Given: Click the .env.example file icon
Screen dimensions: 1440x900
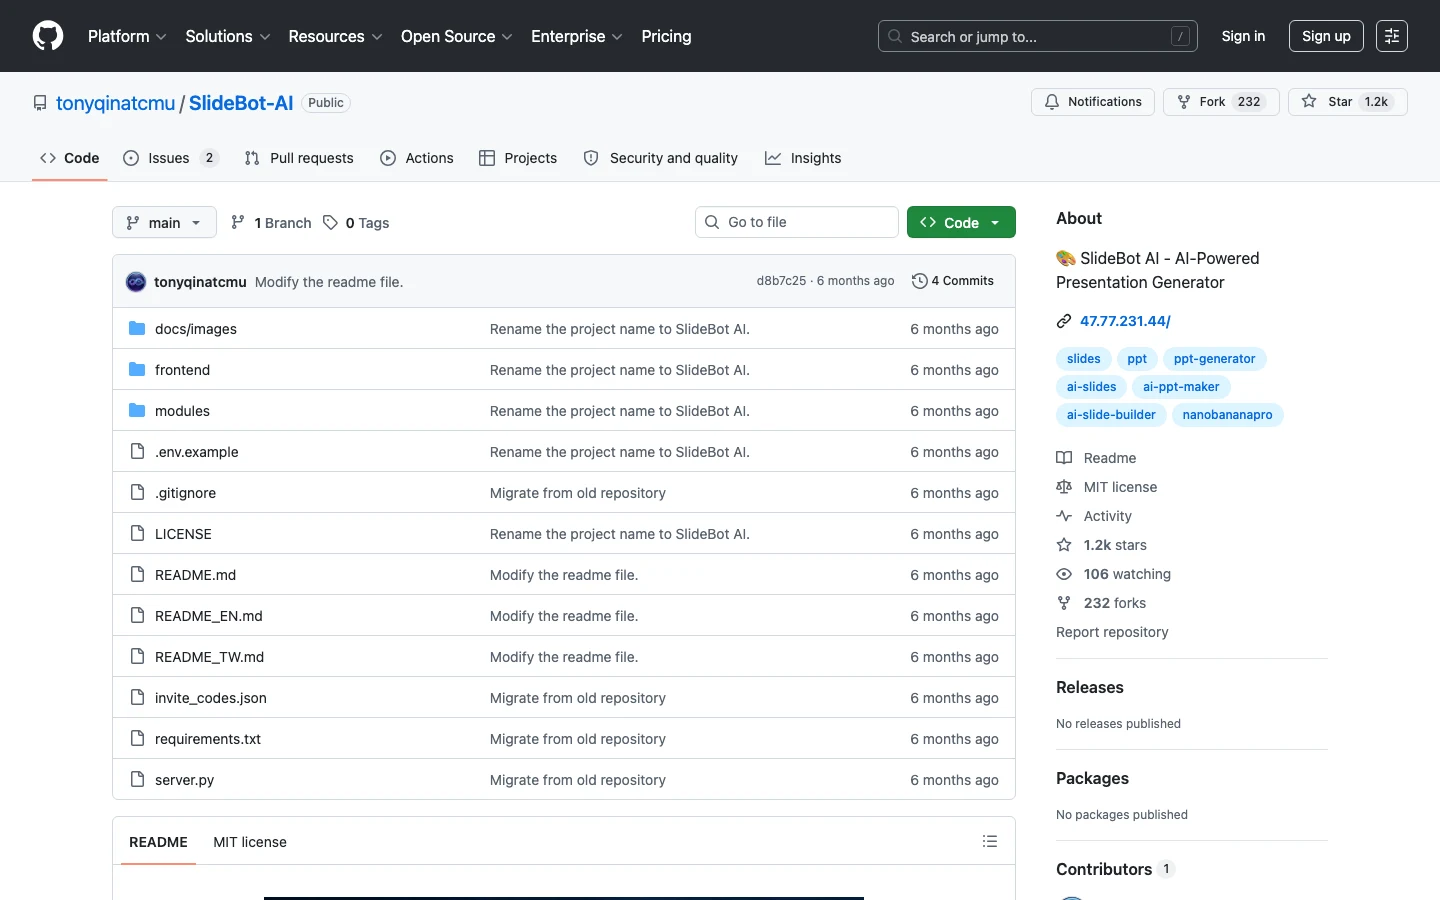Looking at the screenshot, I should tap(137, 452).
